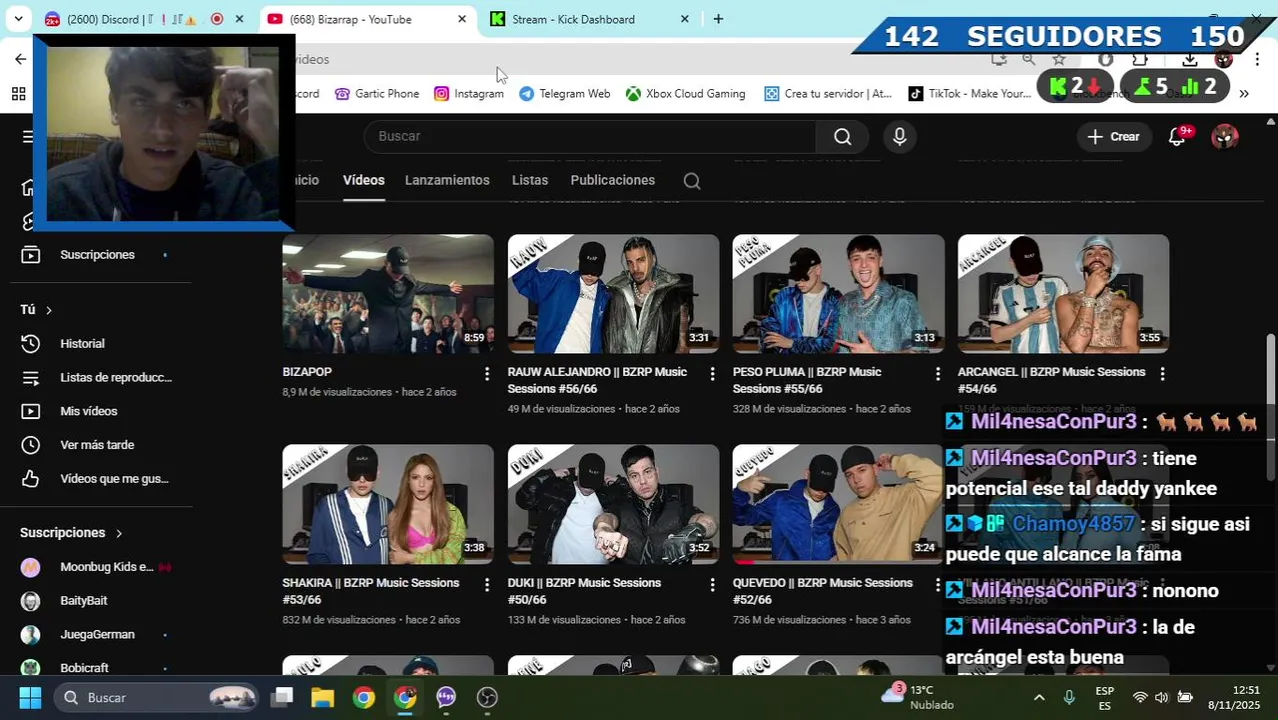Open a new browser tab

pos(718,19)
